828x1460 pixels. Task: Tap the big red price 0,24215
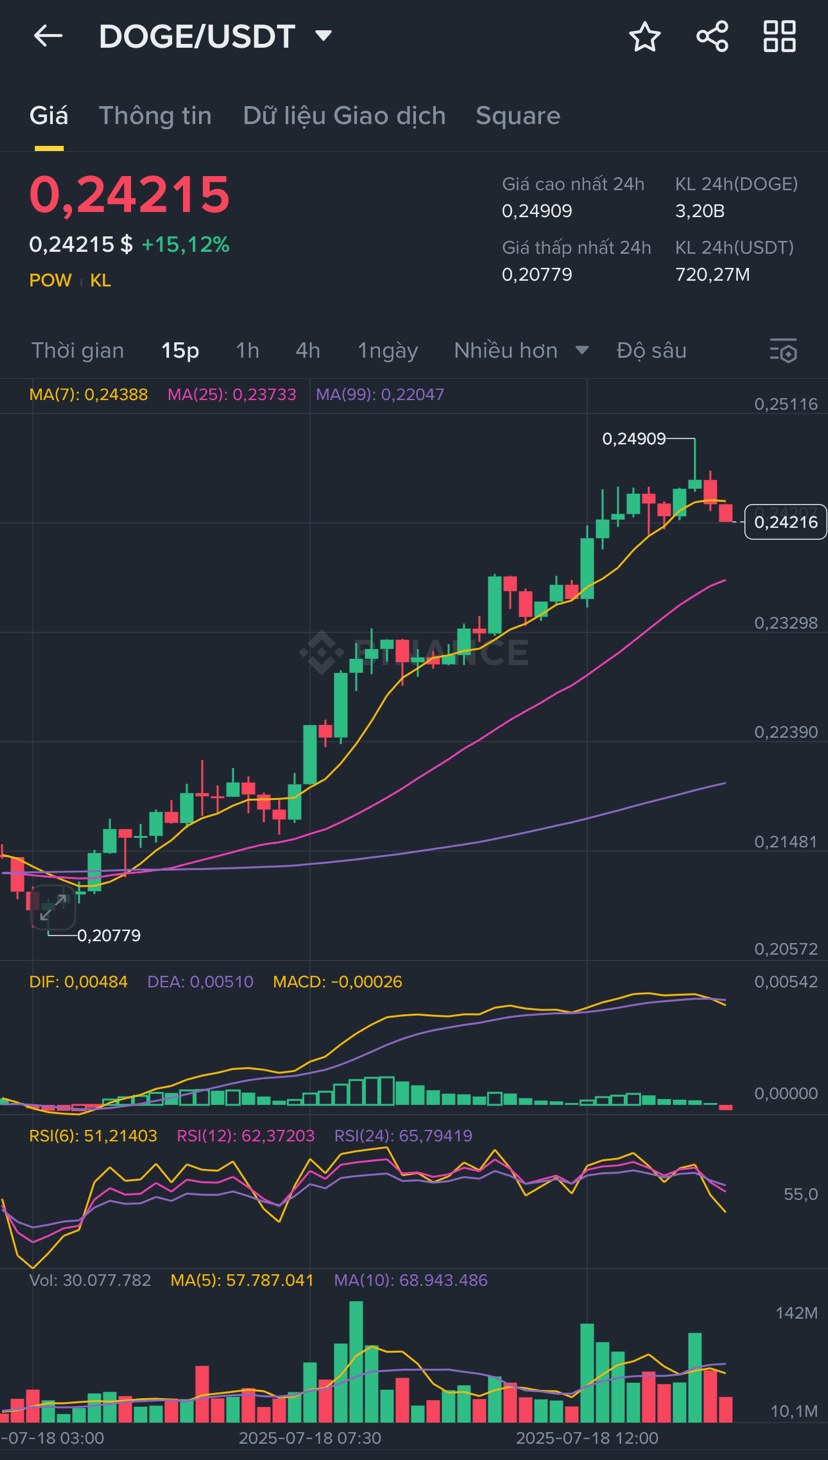click(x=130, y=194)
